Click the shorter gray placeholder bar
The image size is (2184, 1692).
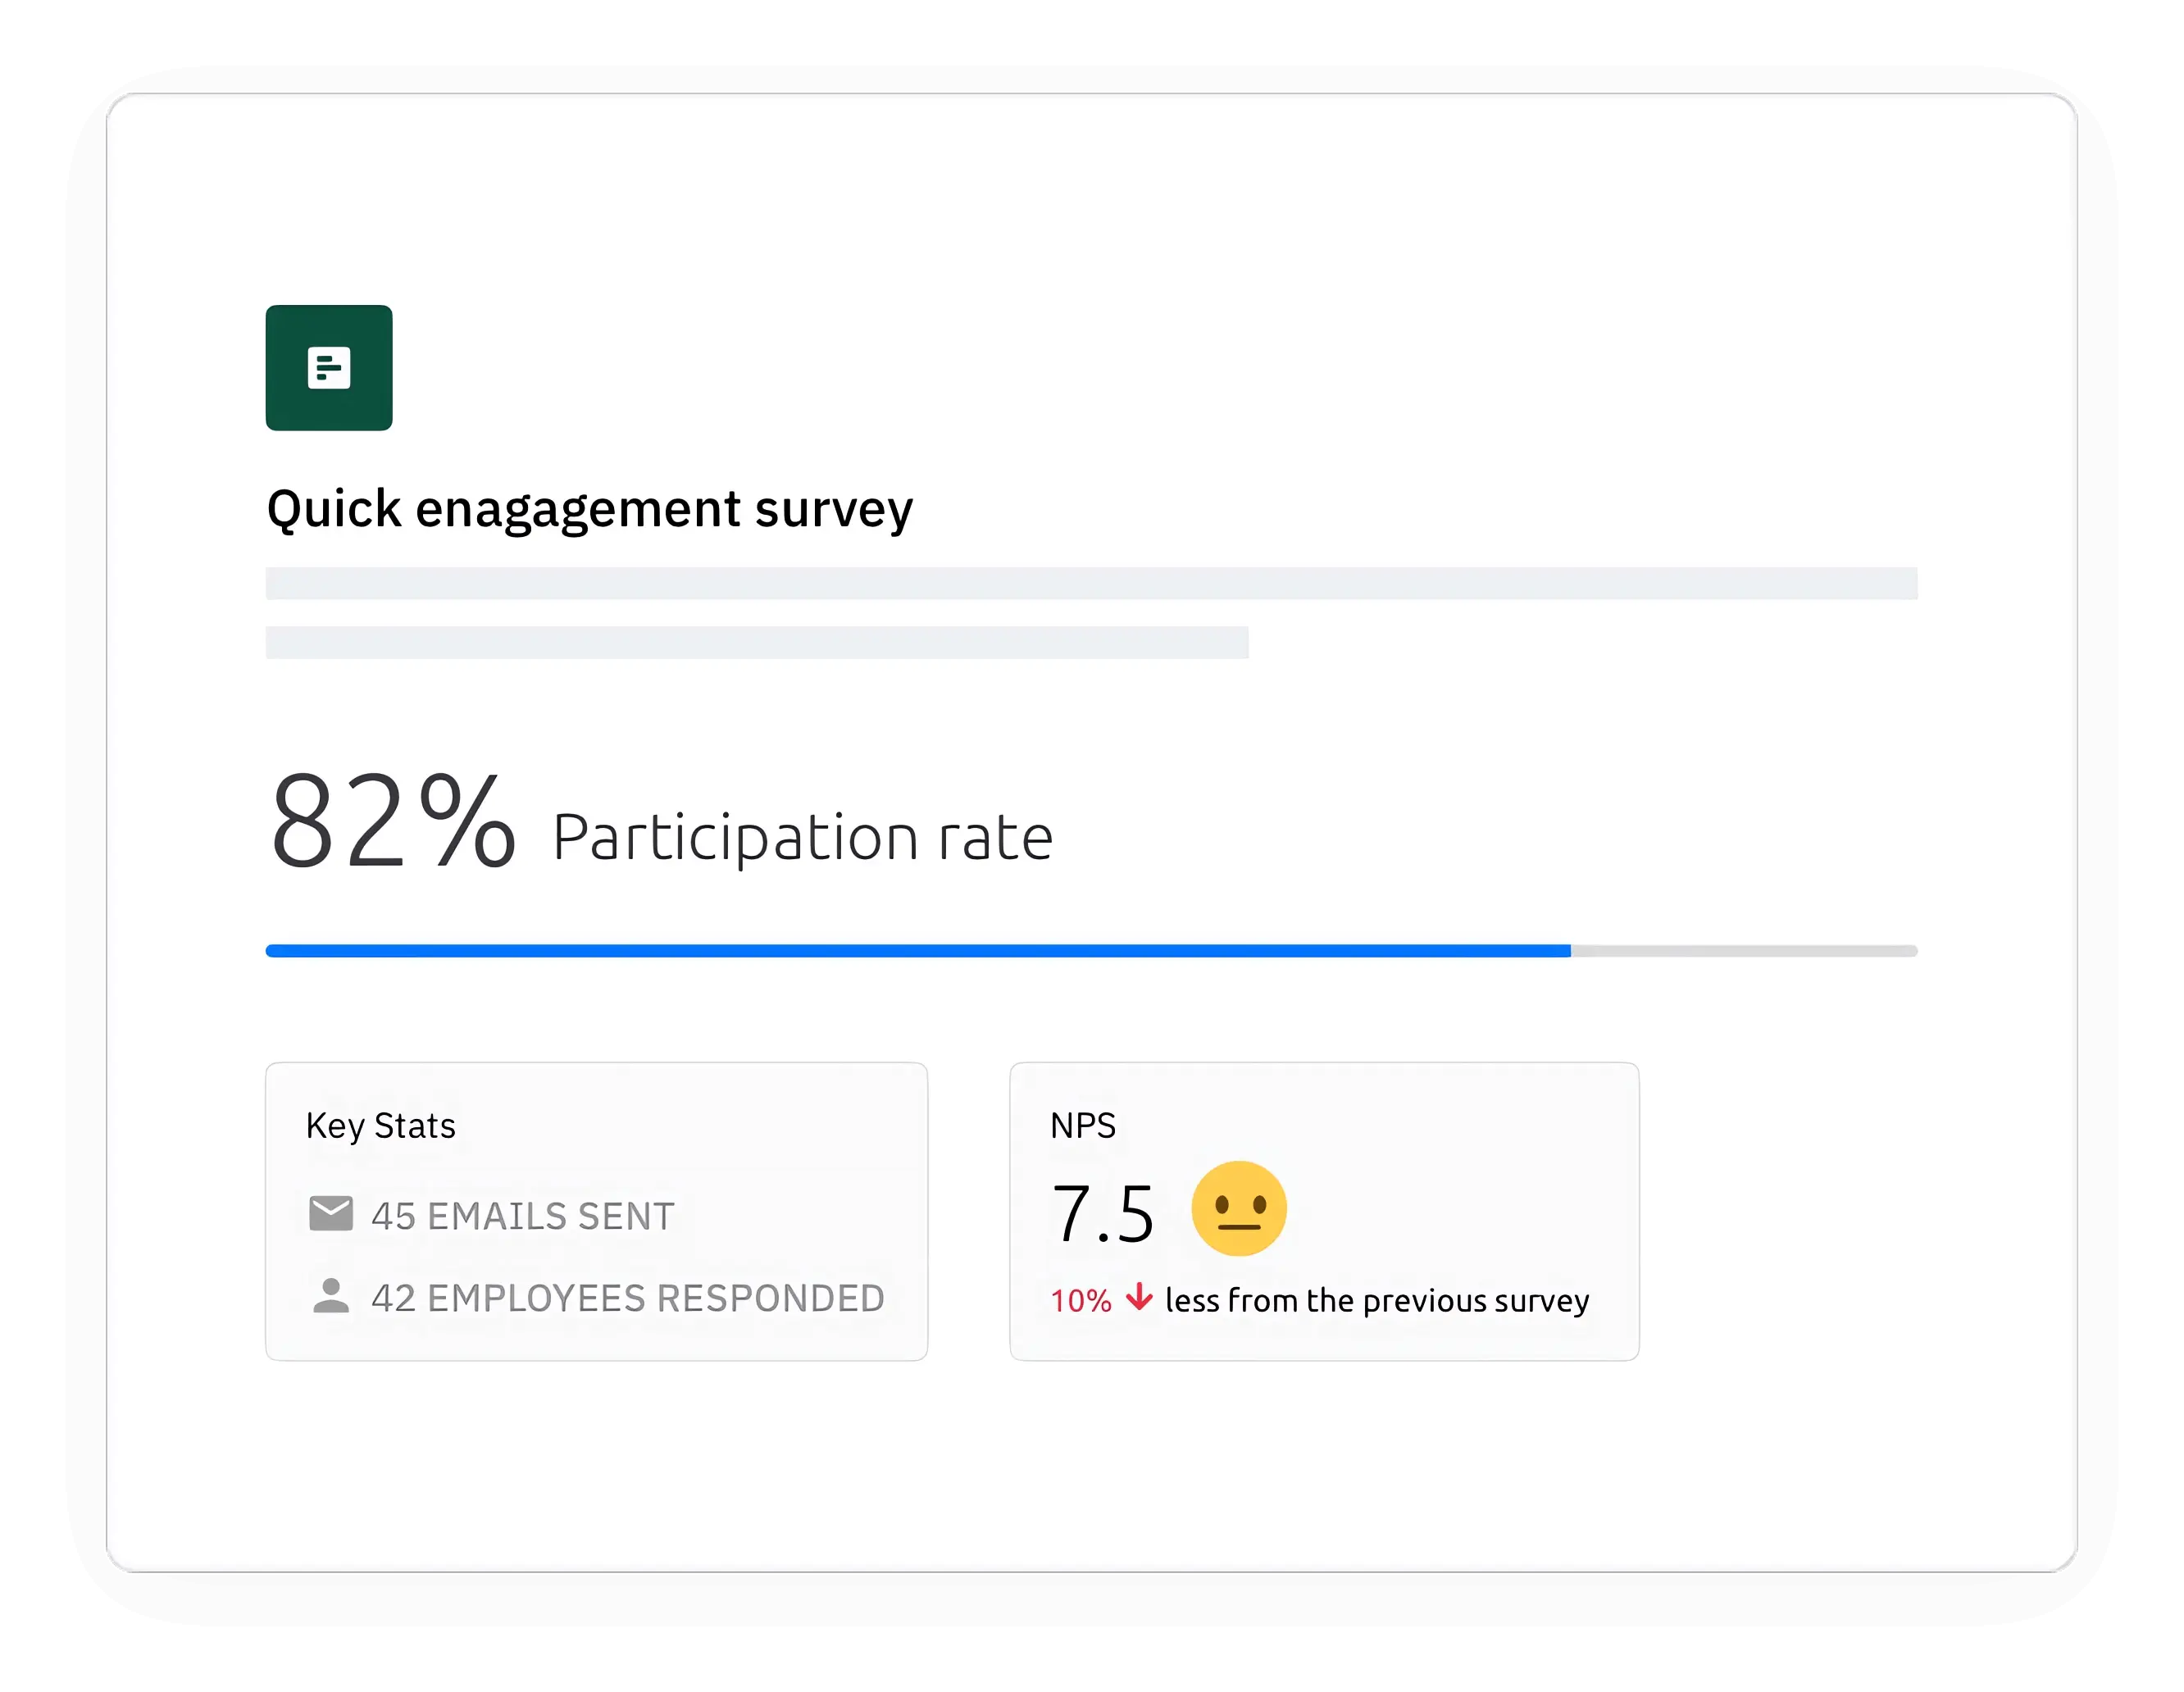tap(756, 643)
